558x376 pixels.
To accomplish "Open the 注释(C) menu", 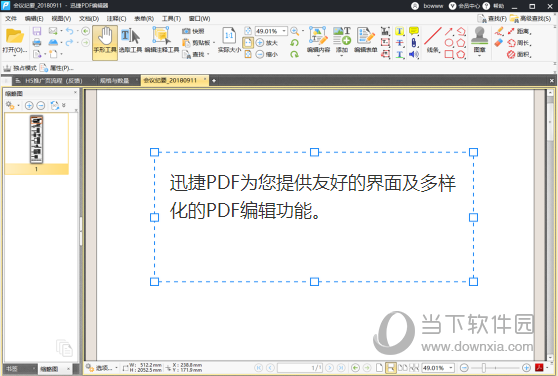I will pos(116,18).
